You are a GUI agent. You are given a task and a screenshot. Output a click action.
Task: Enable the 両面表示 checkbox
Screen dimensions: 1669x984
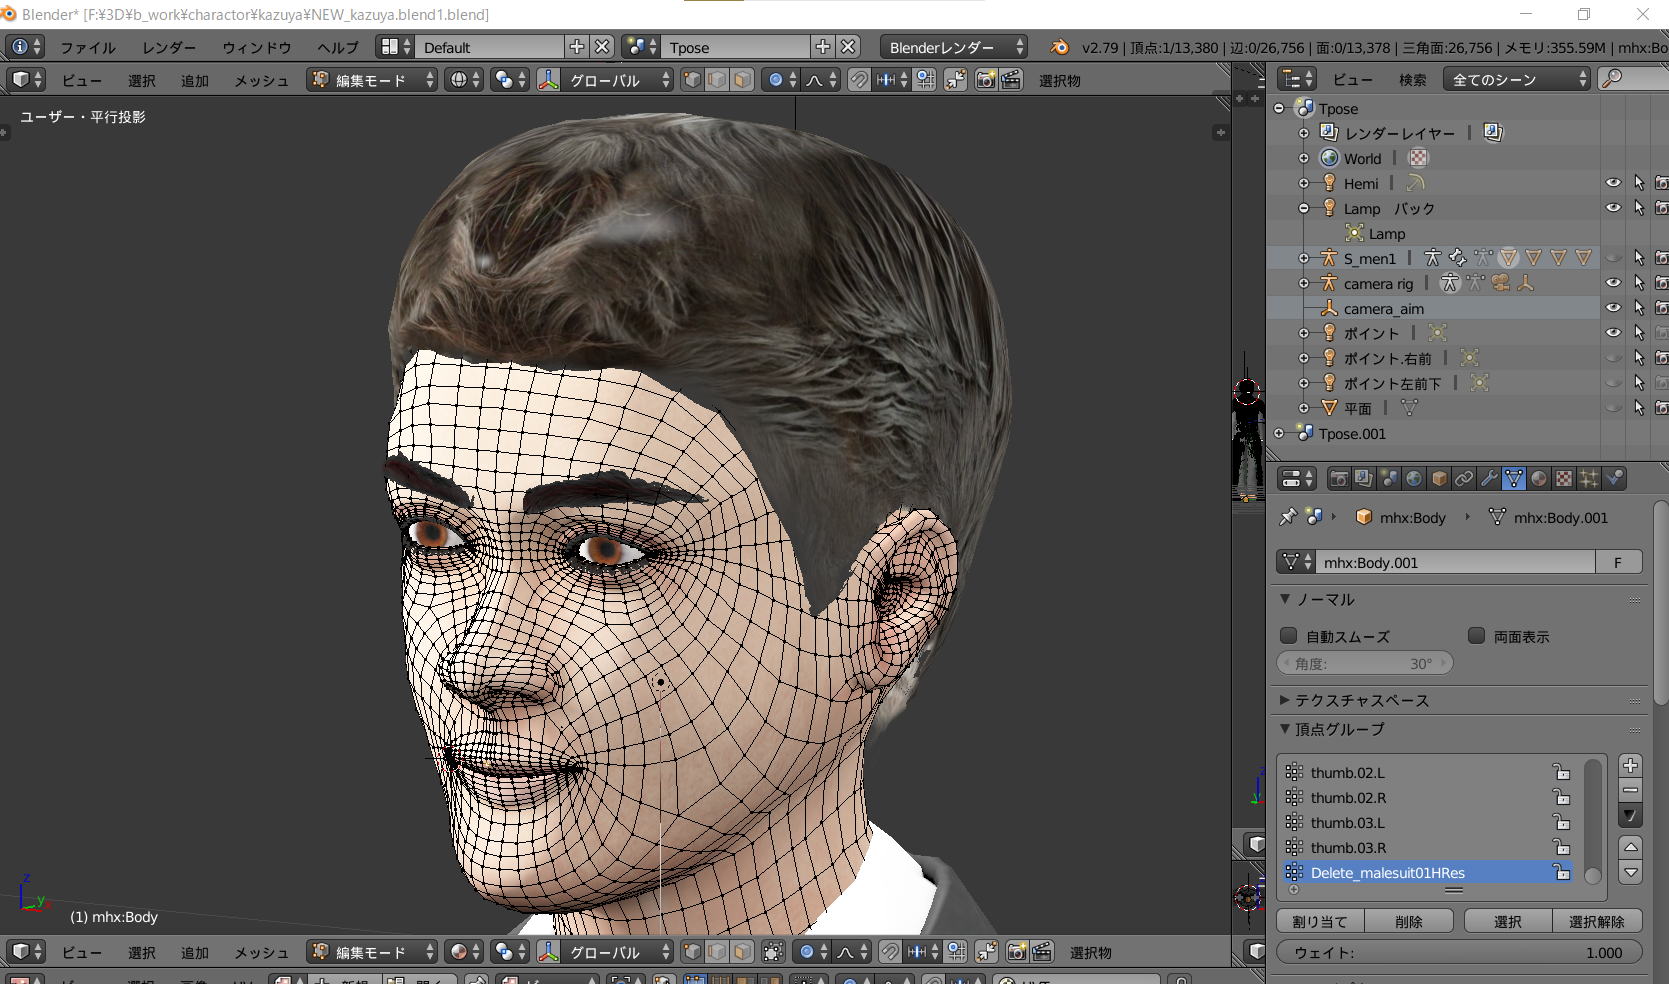click(x=1476, y=636)
